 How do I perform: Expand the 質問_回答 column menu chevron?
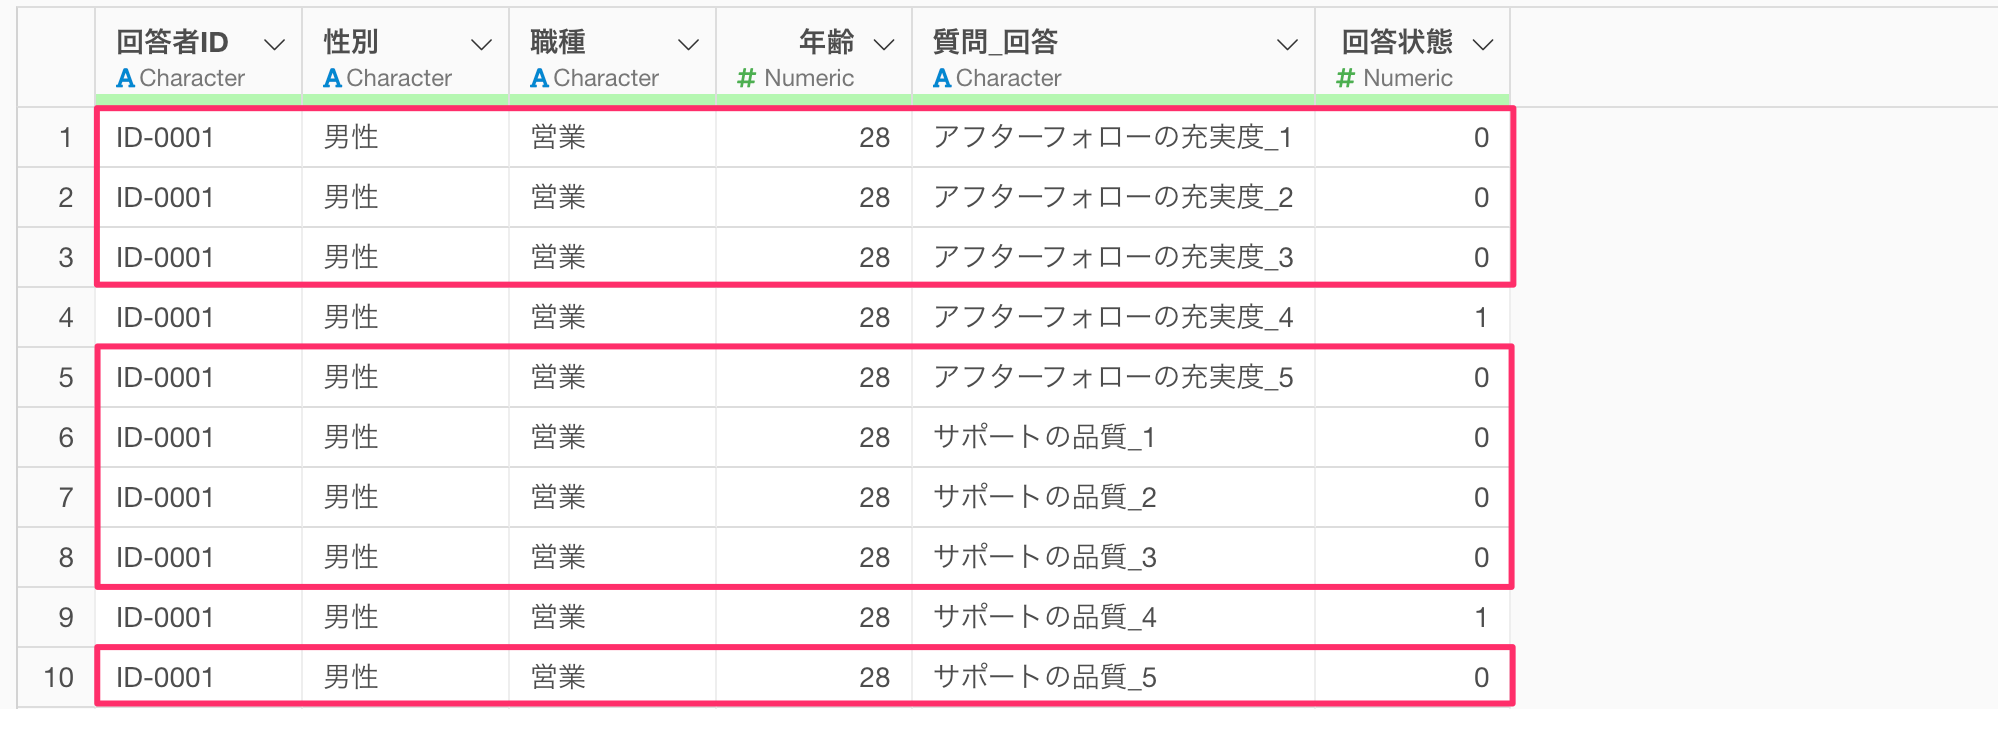coord(1288,44)
